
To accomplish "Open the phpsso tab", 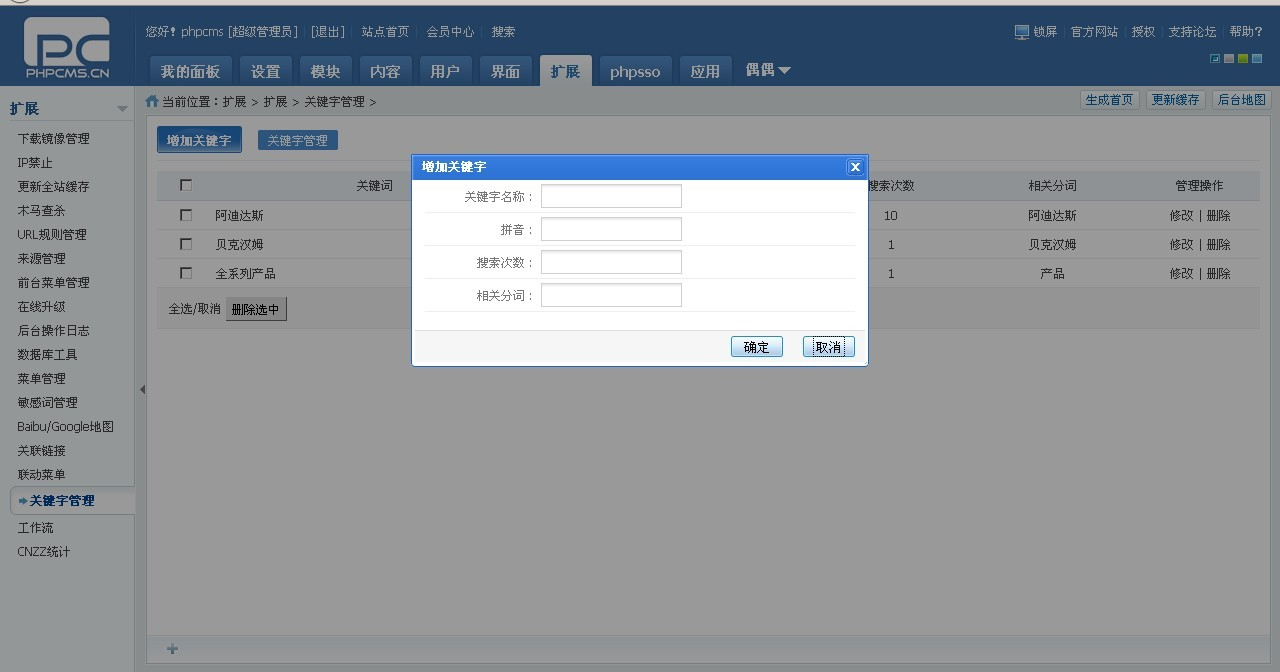I will click(635, 71).
